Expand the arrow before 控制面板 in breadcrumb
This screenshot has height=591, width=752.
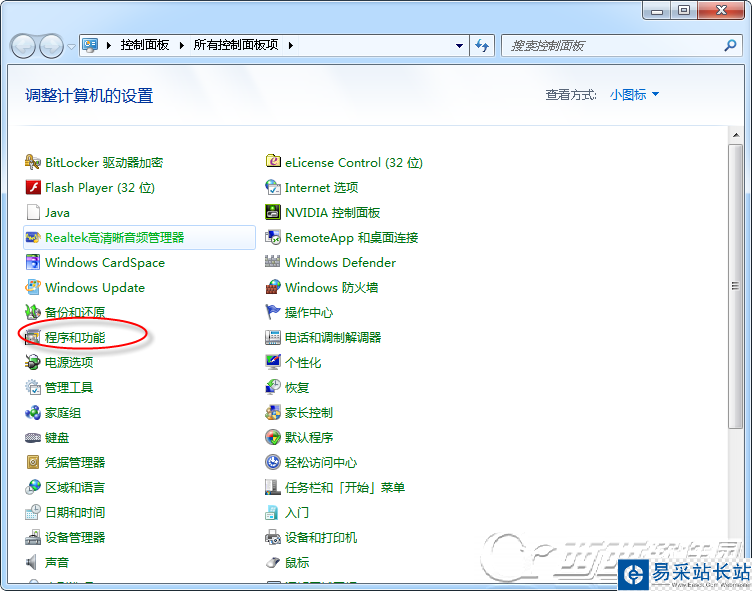click(x=109, y=46)
